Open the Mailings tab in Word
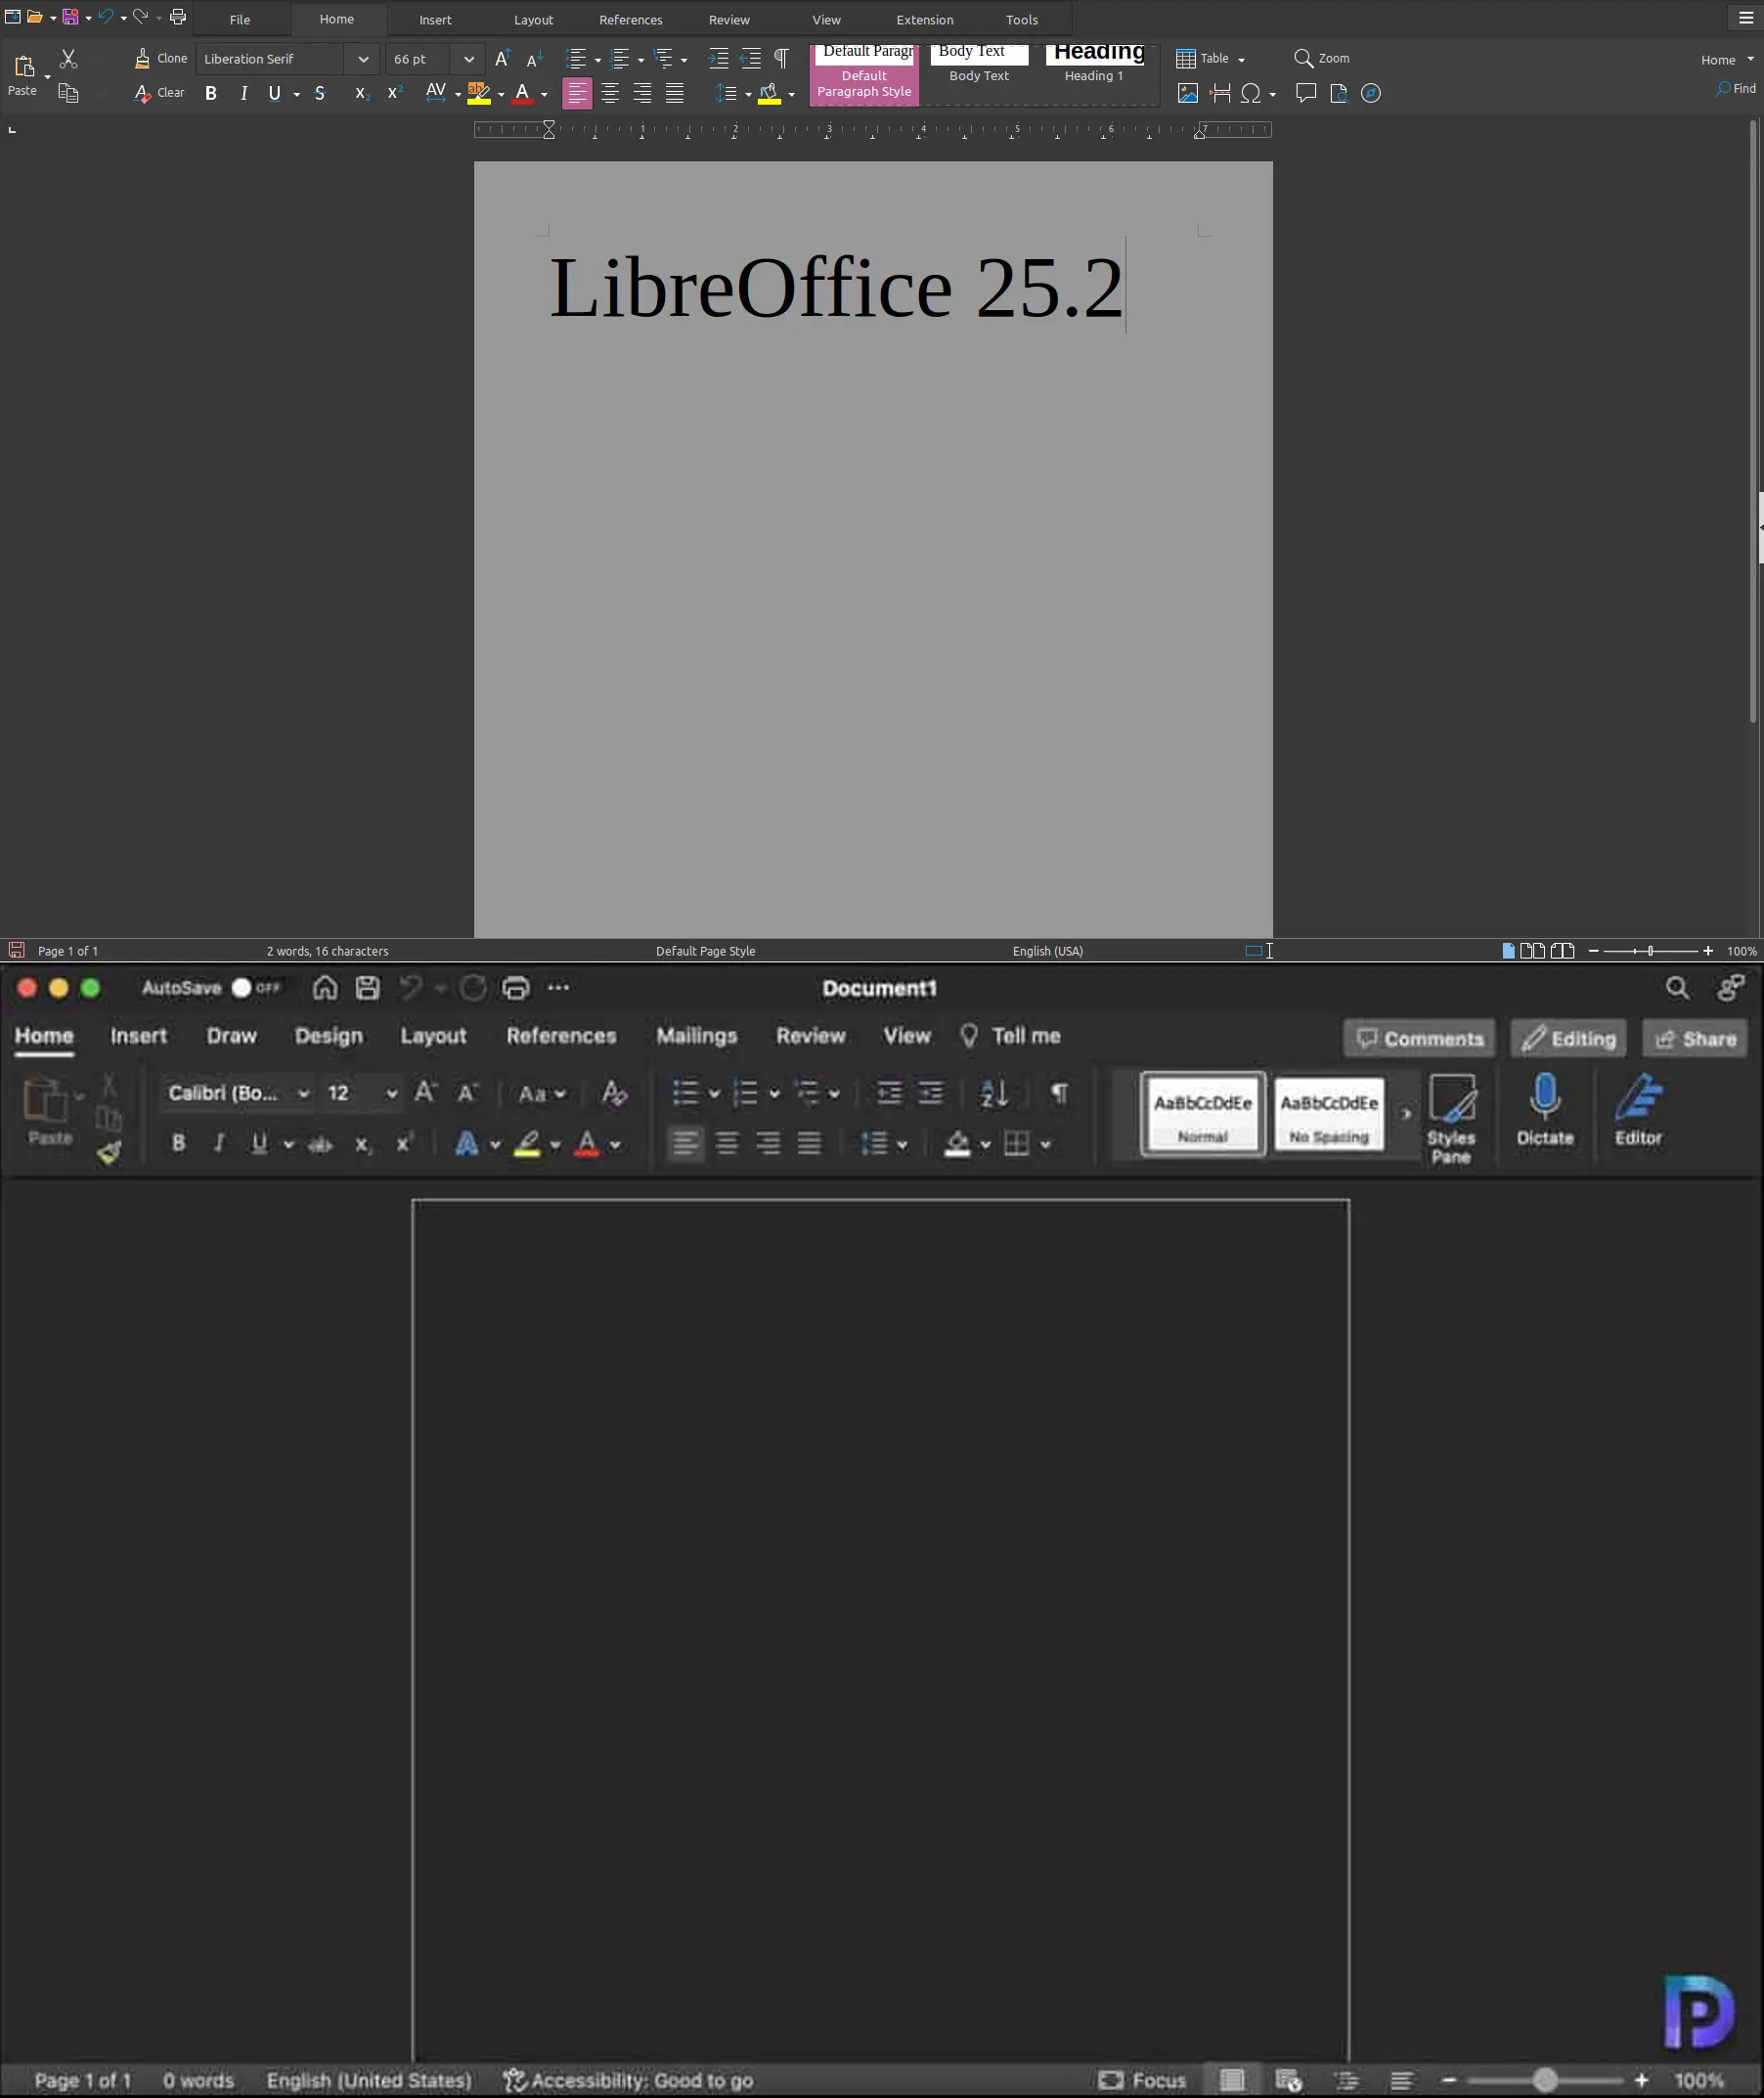The image size is (1764, 2098). (696, 1036)
